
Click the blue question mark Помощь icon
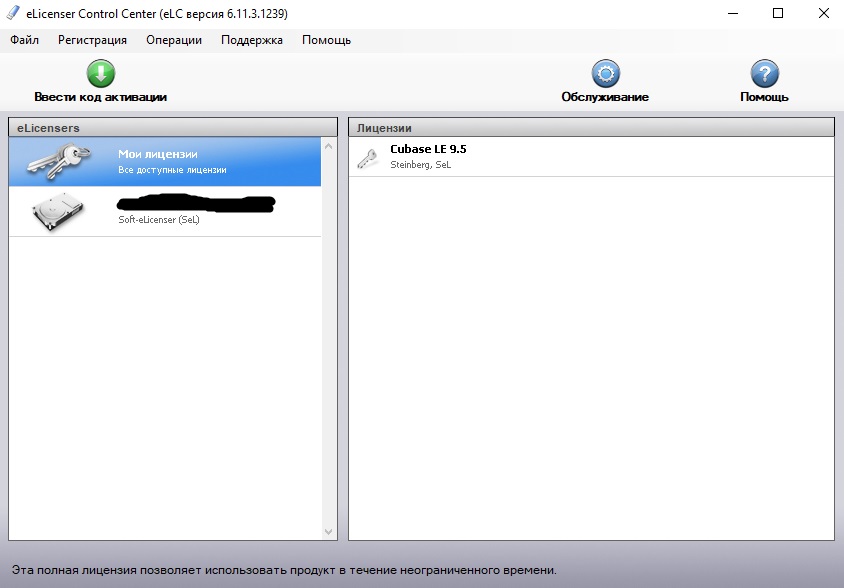click(764, 74)
